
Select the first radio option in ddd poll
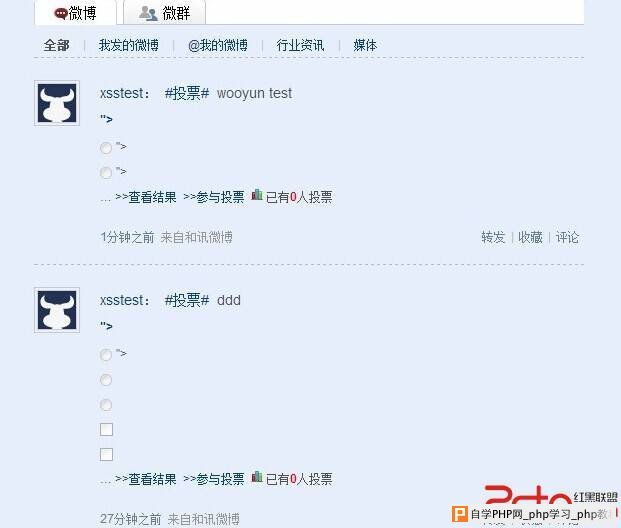click(x=106, y=355)
